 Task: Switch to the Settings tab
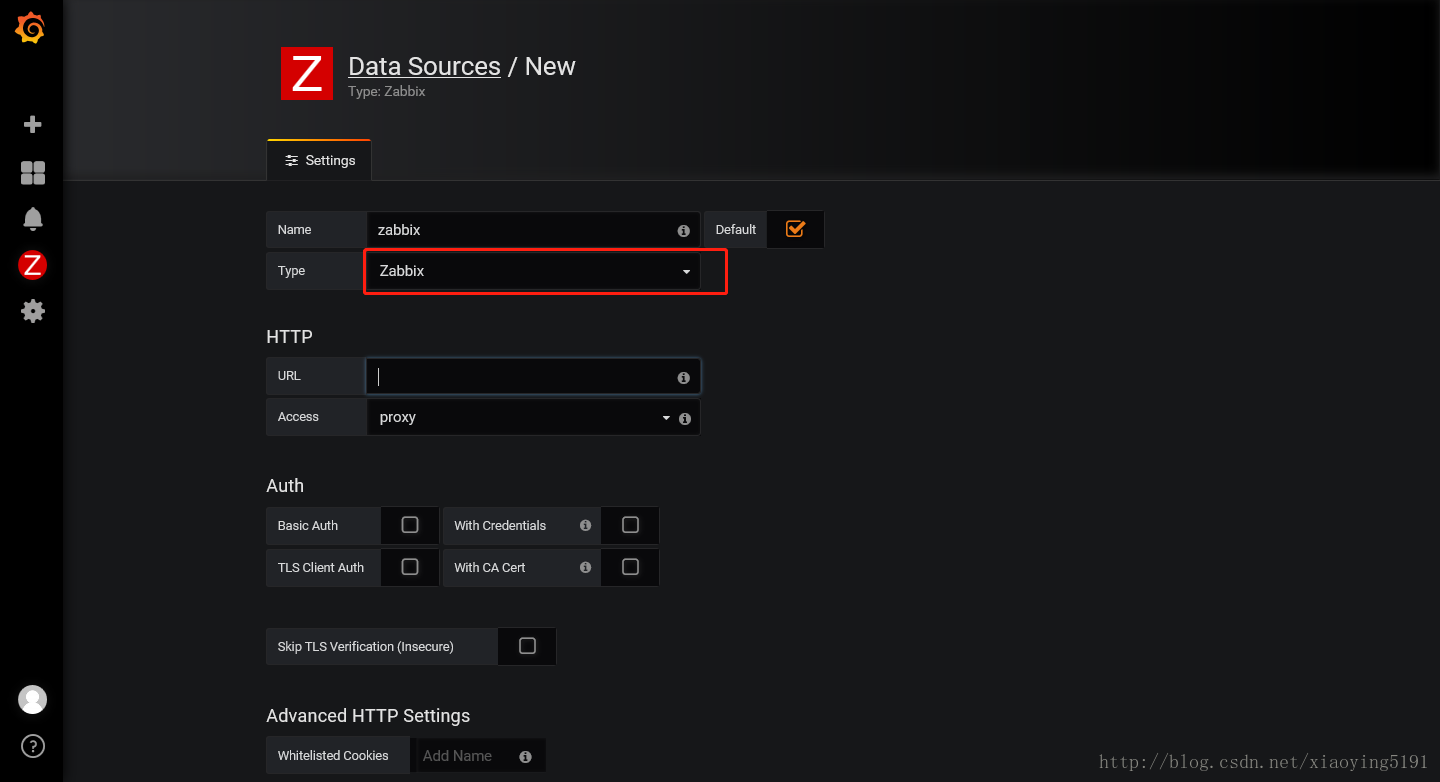(x=319, y=160)
